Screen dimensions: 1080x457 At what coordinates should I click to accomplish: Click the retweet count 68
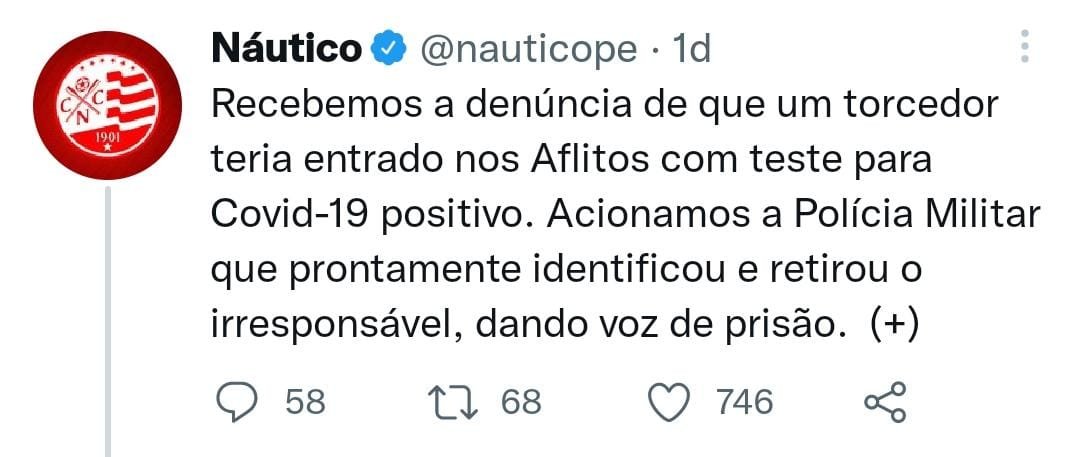click(521, 402)
